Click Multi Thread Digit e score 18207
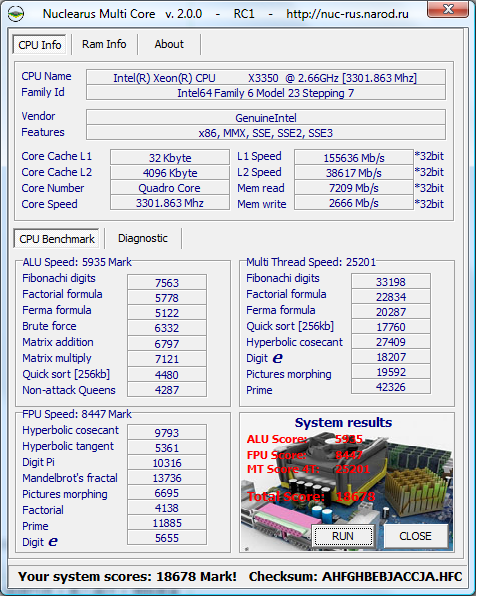 tap(391, 357)
